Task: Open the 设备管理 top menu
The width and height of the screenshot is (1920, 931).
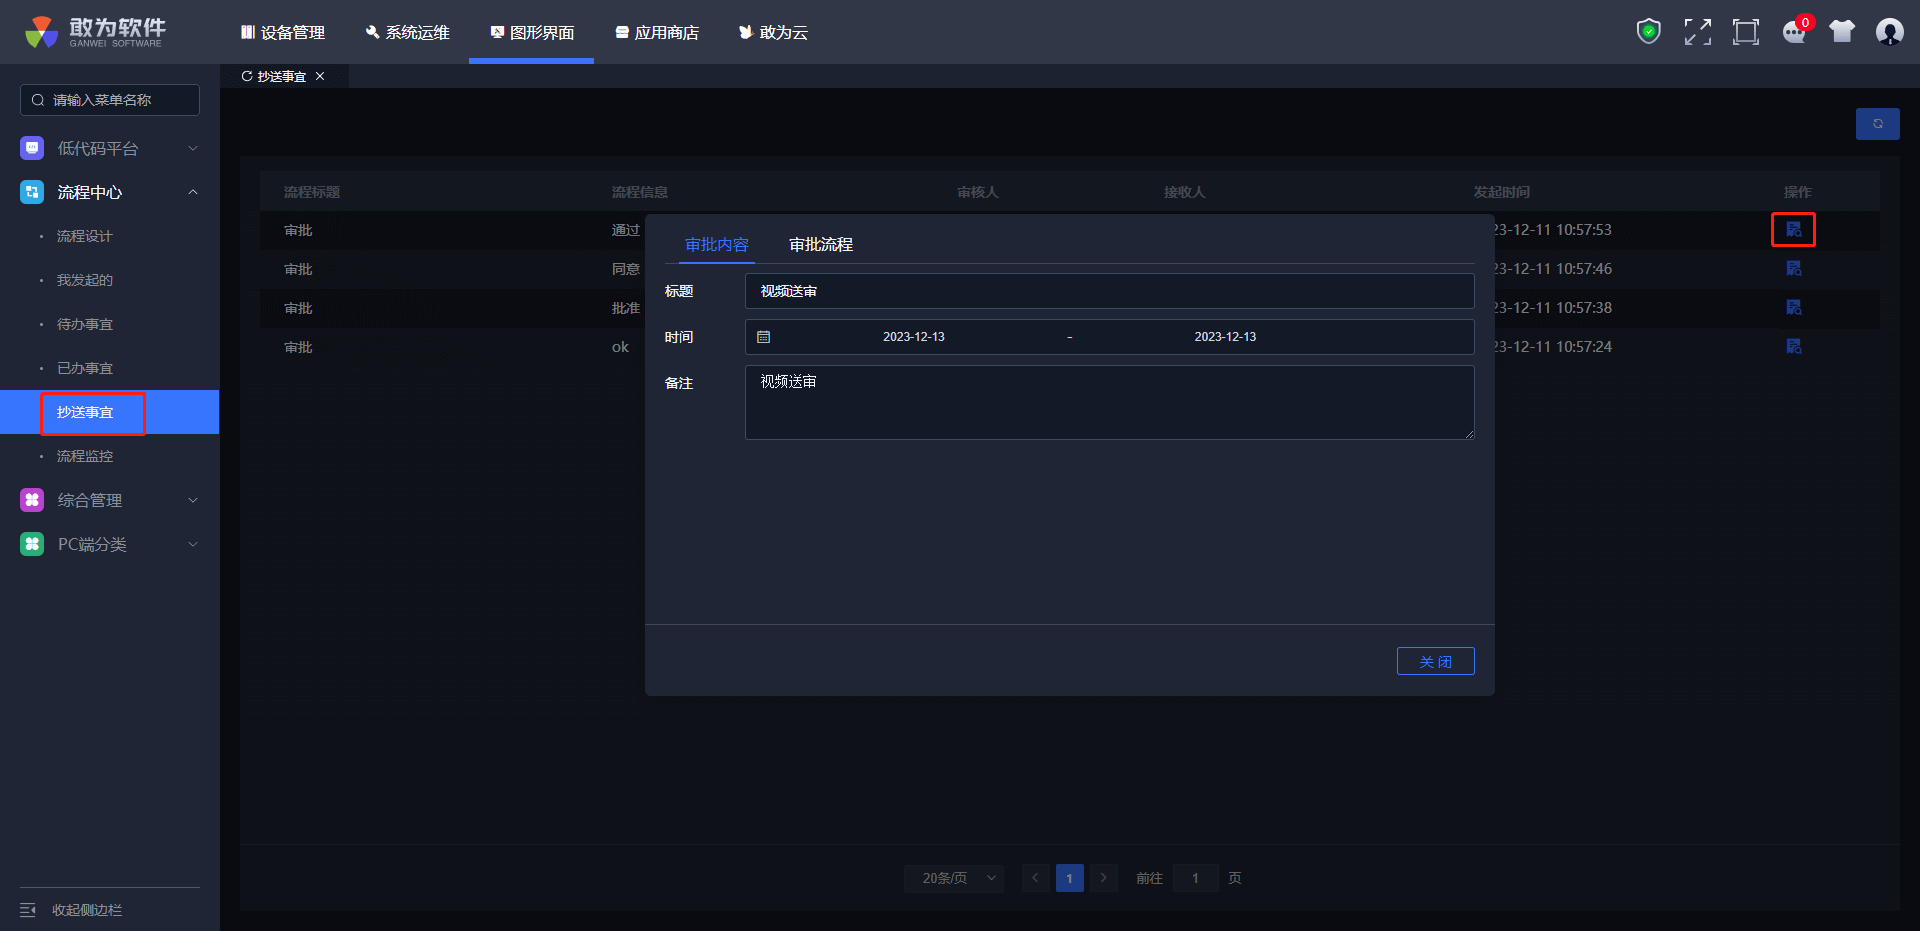Action: (283, 33)
